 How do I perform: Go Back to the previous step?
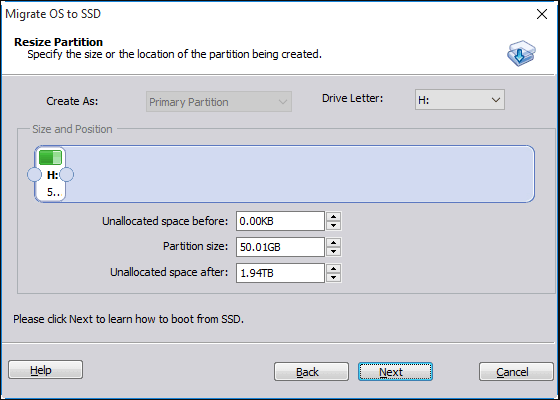click(311, 372)
